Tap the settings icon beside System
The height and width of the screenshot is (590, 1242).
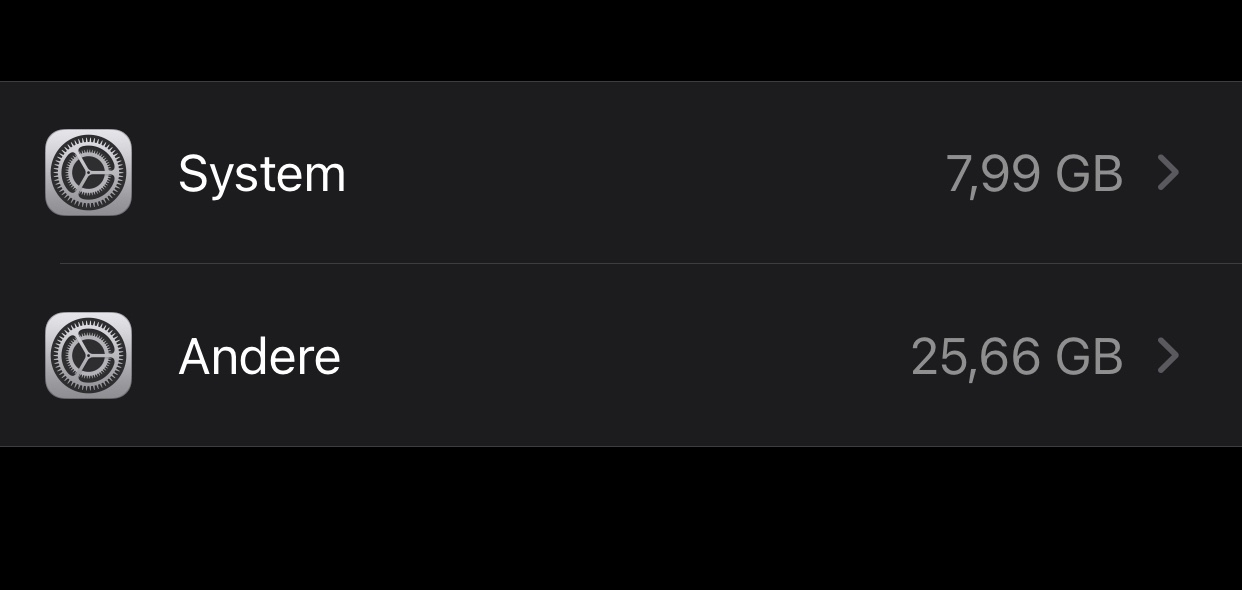(89, 173)
